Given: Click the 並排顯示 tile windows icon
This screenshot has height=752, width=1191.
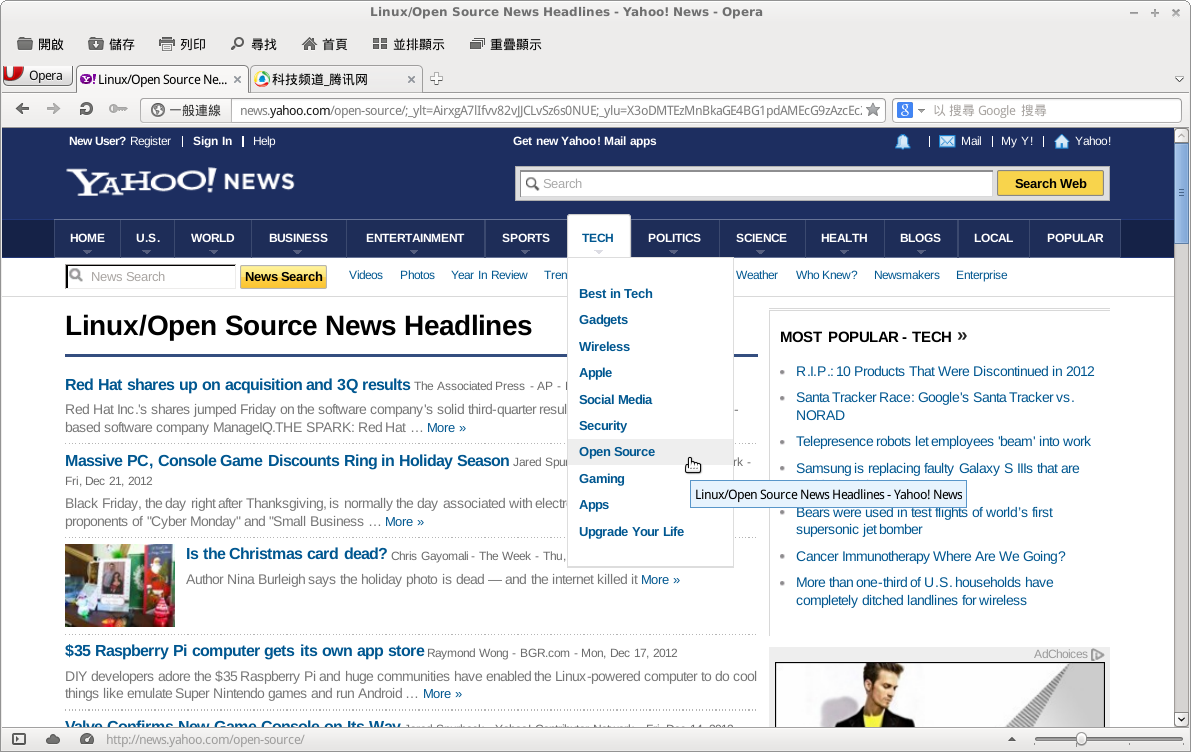Looking at the screenshot, I should pyautogui.click(x=380, y=44).
